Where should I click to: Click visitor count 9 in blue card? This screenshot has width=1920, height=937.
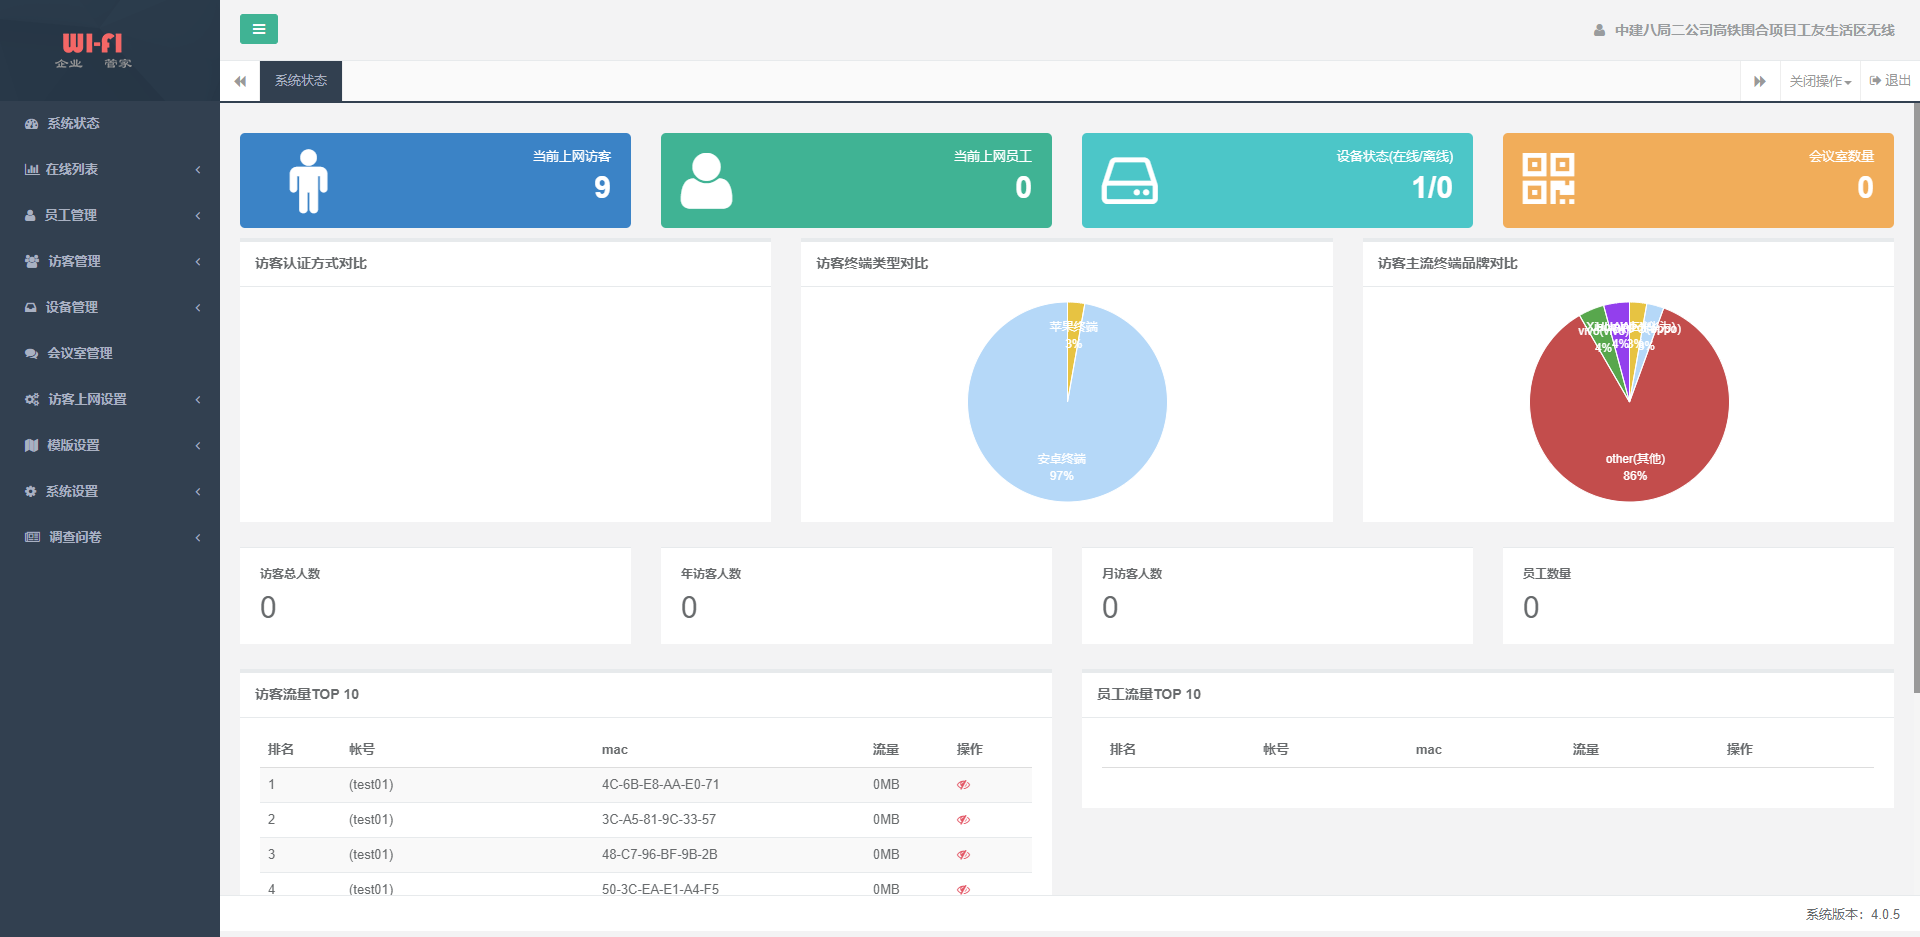[x=602, y=187]
